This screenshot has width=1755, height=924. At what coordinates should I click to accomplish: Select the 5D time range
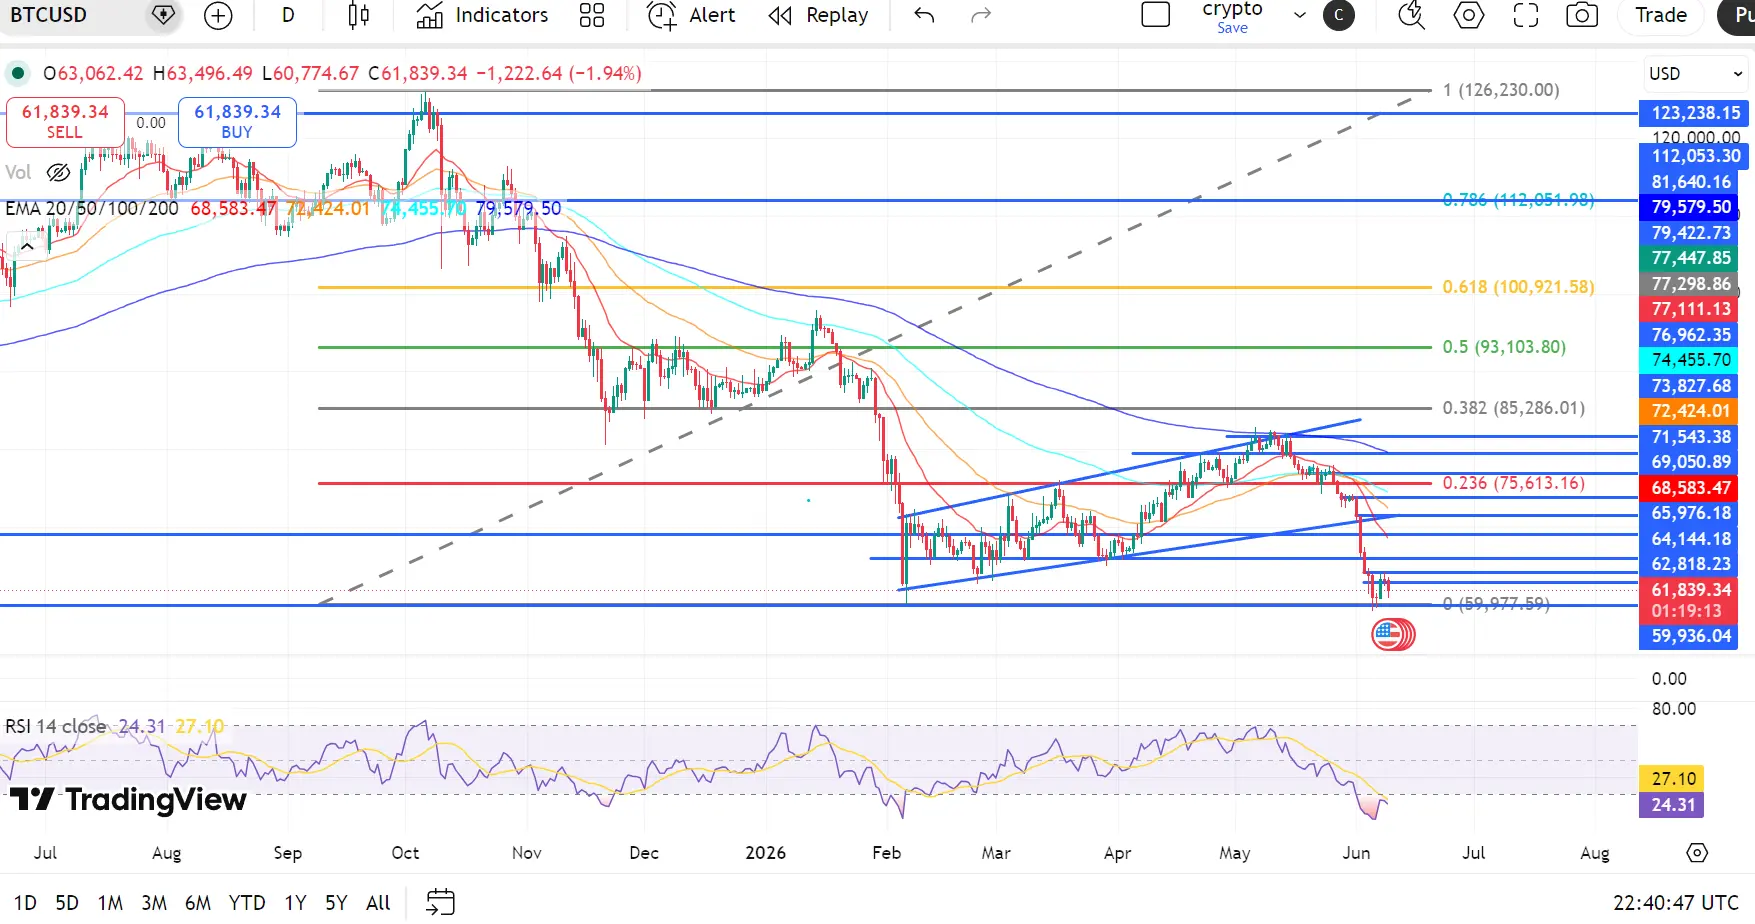67,903
